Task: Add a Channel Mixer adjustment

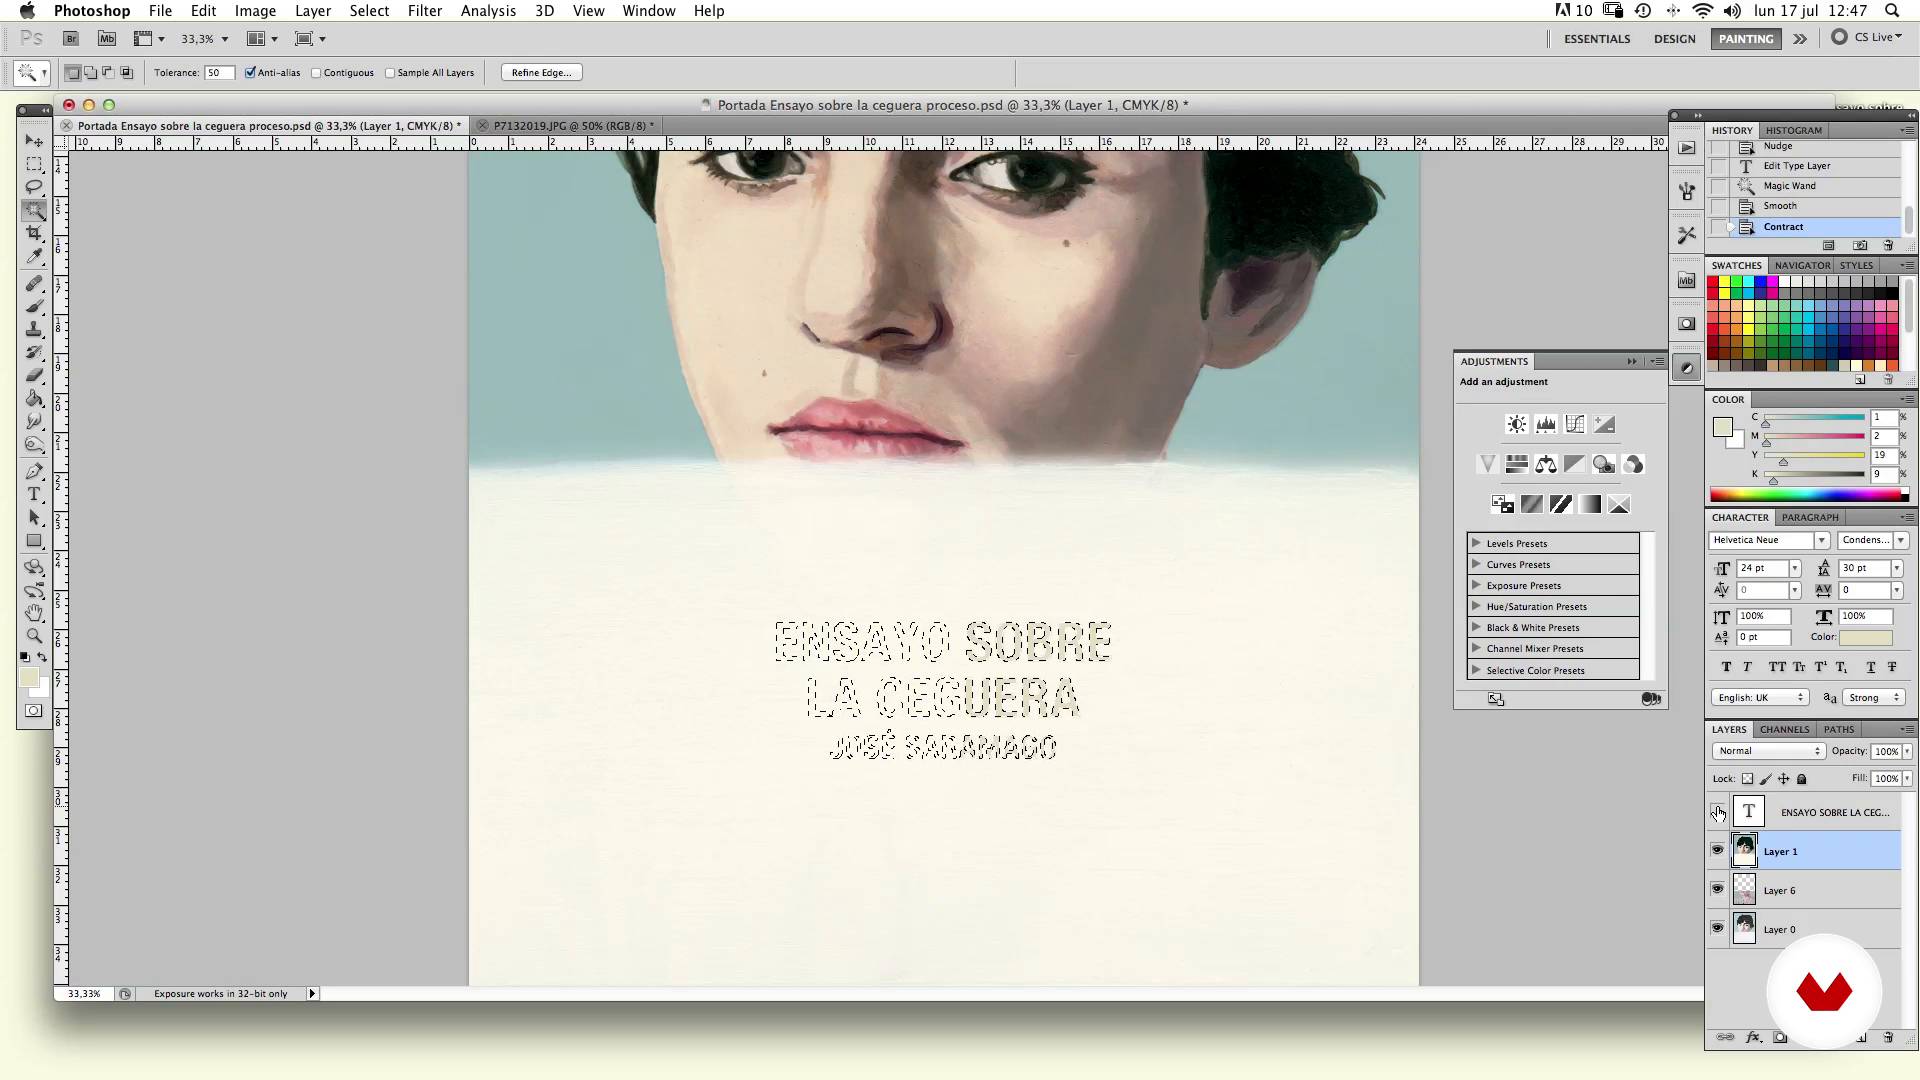Action: (1633, 464)
